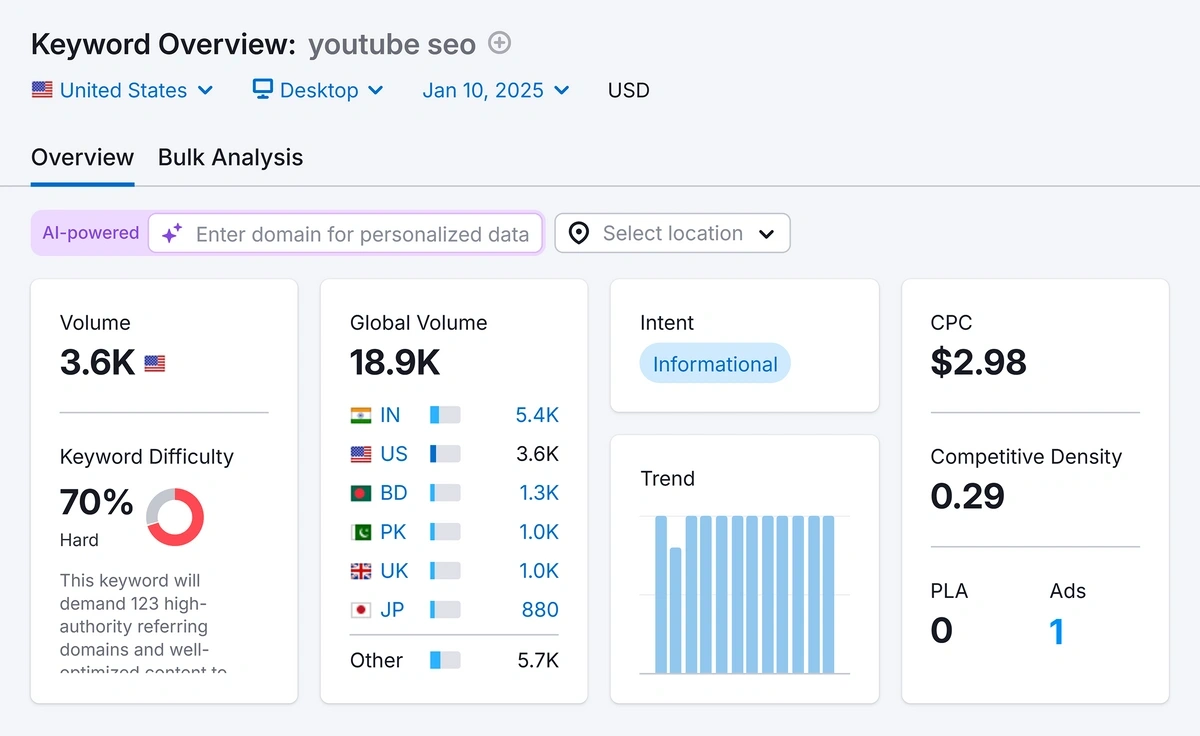Screen dimensions: 1200x736
Task: Click the plus icon beside youtube seo
Action: click(x=499, y=43)
